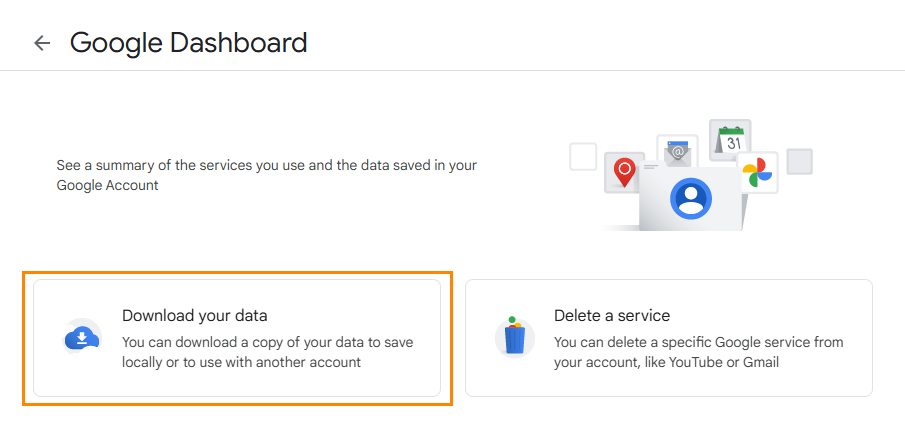Click the empty square left of Maps pin
The image size is (905, 421).
pyautogui.click(x=583, y=157)
